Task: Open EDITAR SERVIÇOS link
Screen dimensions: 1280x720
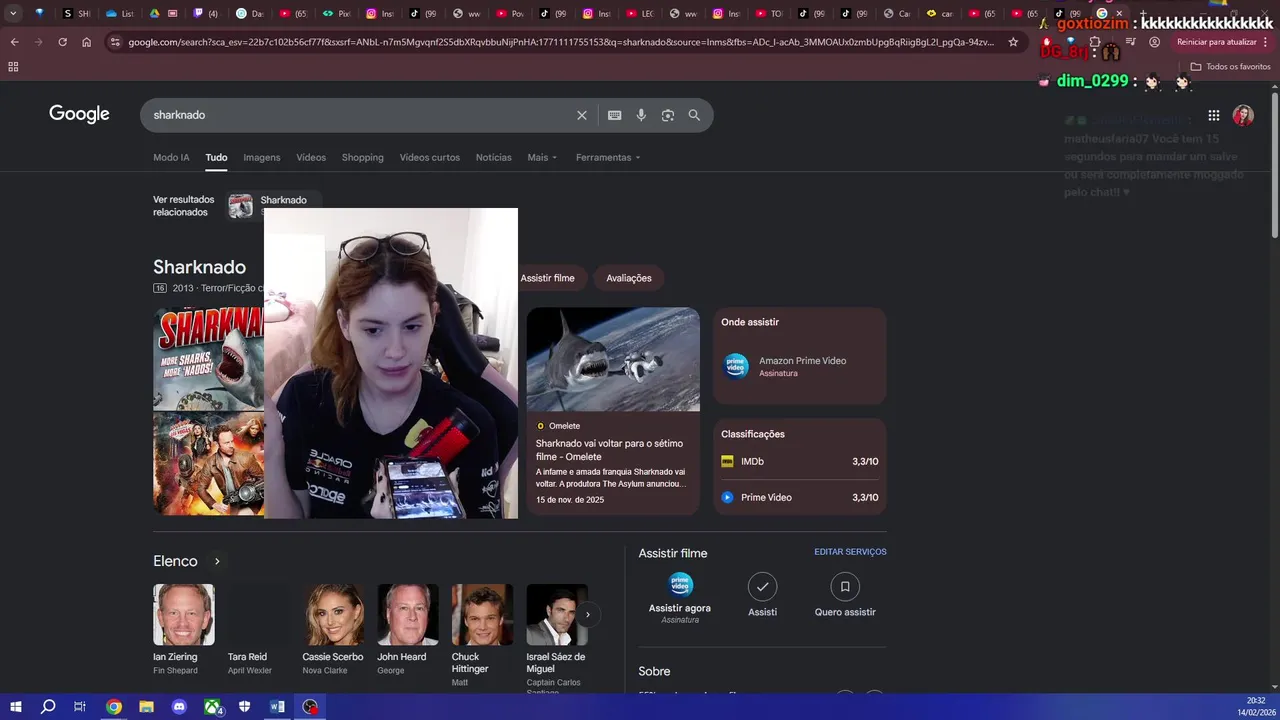Action: (x=850, y=552)
